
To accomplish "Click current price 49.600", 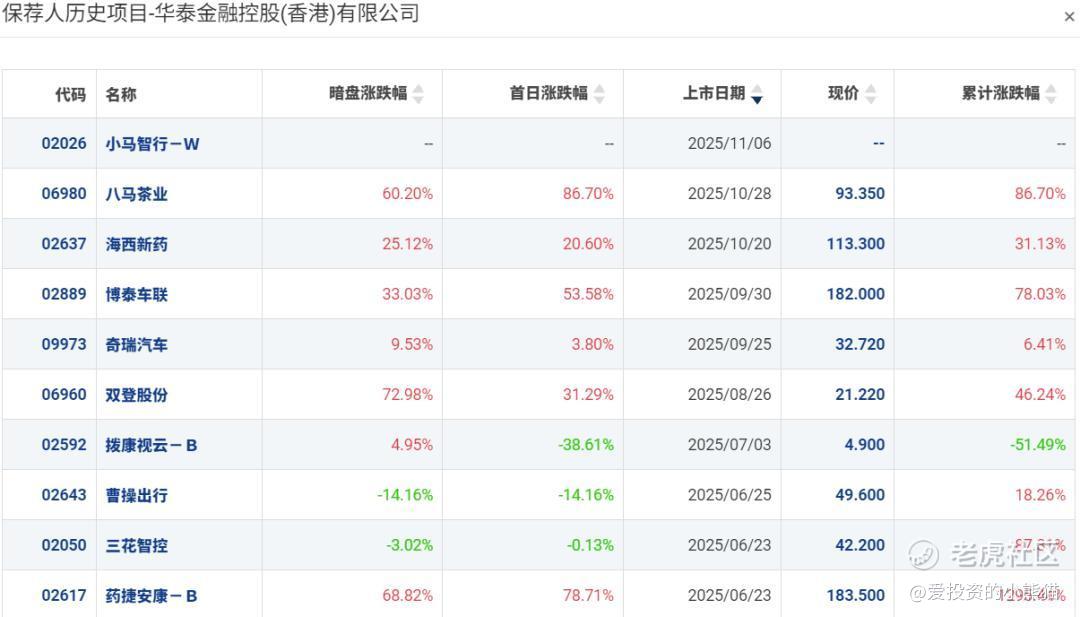I will [860, 495].
